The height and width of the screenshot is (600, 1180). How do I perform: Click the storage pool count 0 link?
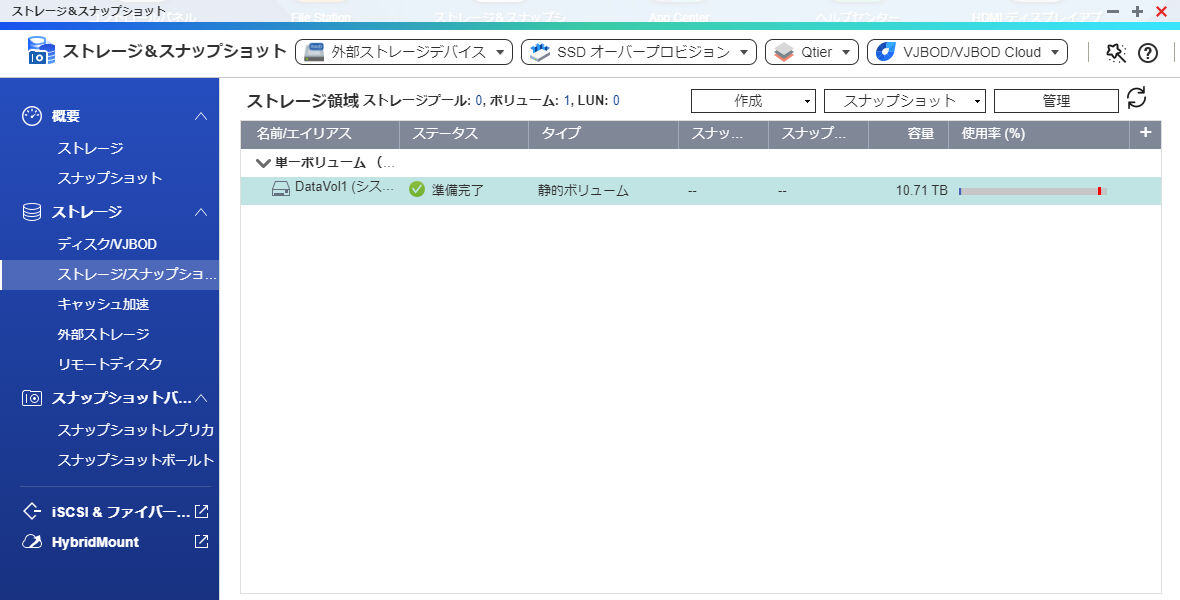click(479, 100)
